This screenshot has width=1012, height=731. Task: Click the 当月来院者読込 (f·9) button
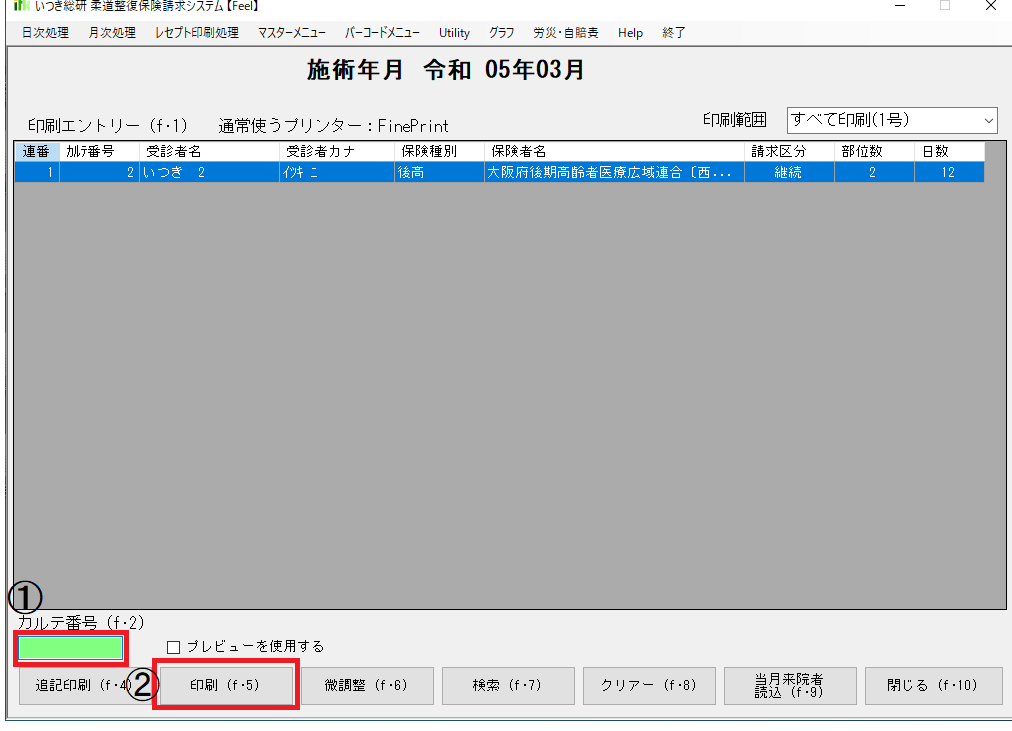coord(789,686)
